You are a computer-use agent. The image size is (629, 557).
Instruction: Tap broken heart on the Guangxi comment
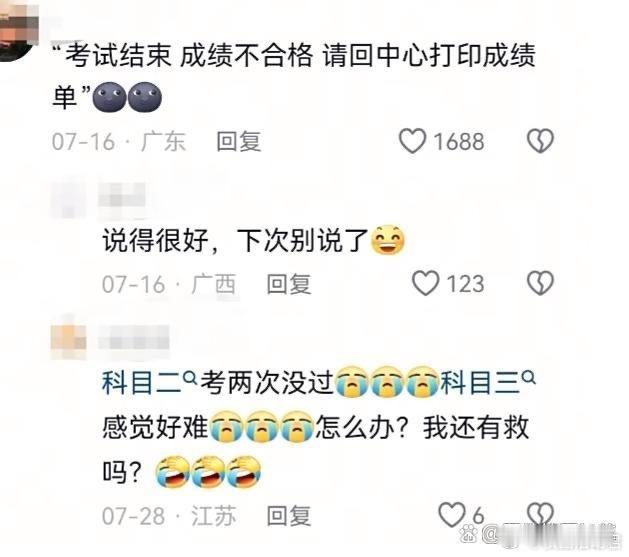540,283
